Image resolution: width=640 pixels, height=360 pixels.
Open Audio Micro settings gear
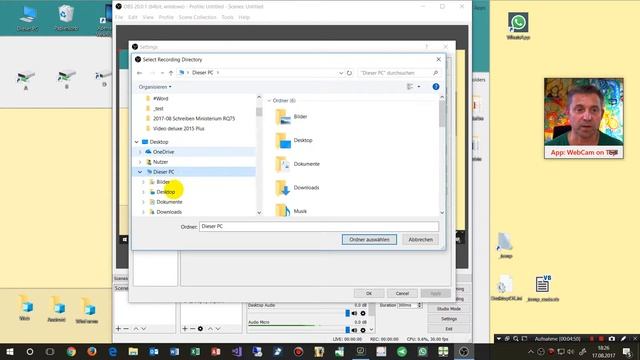(363, 330)
